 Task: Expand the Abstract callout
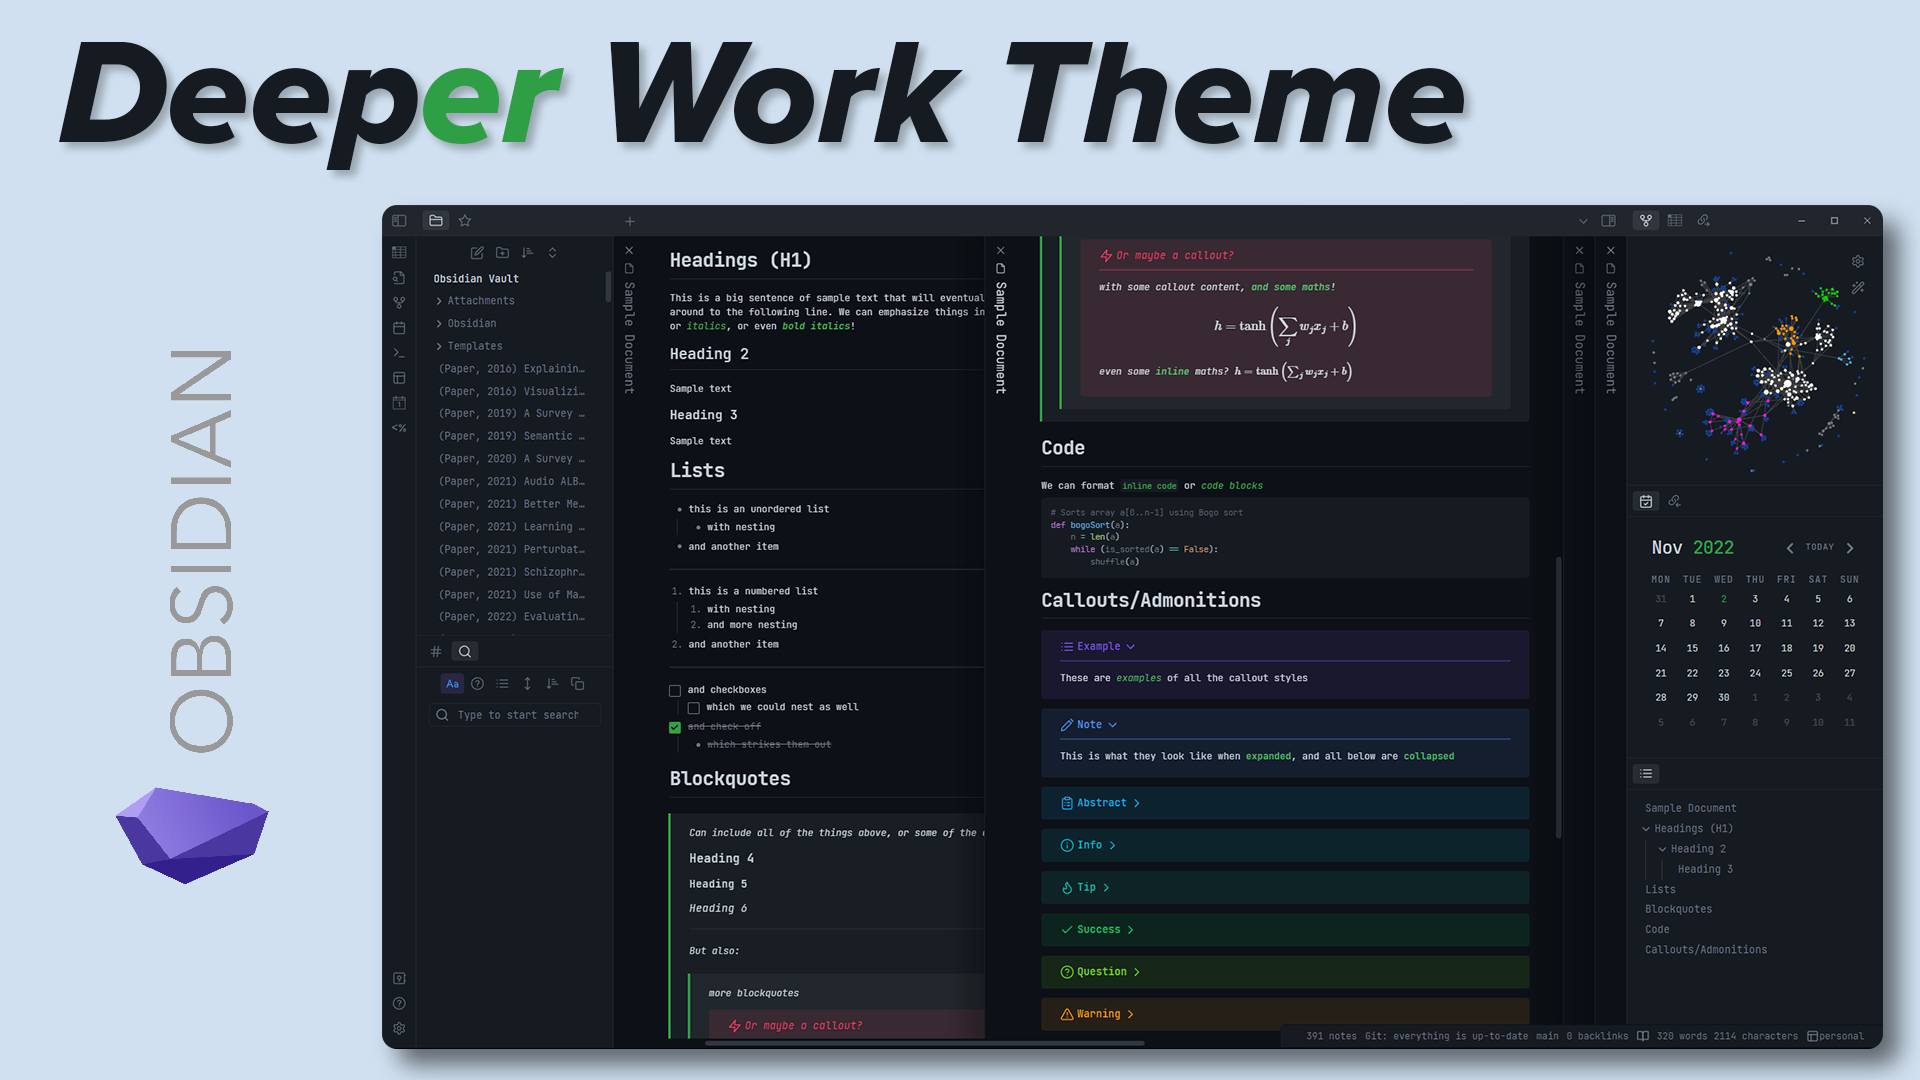1137,803
